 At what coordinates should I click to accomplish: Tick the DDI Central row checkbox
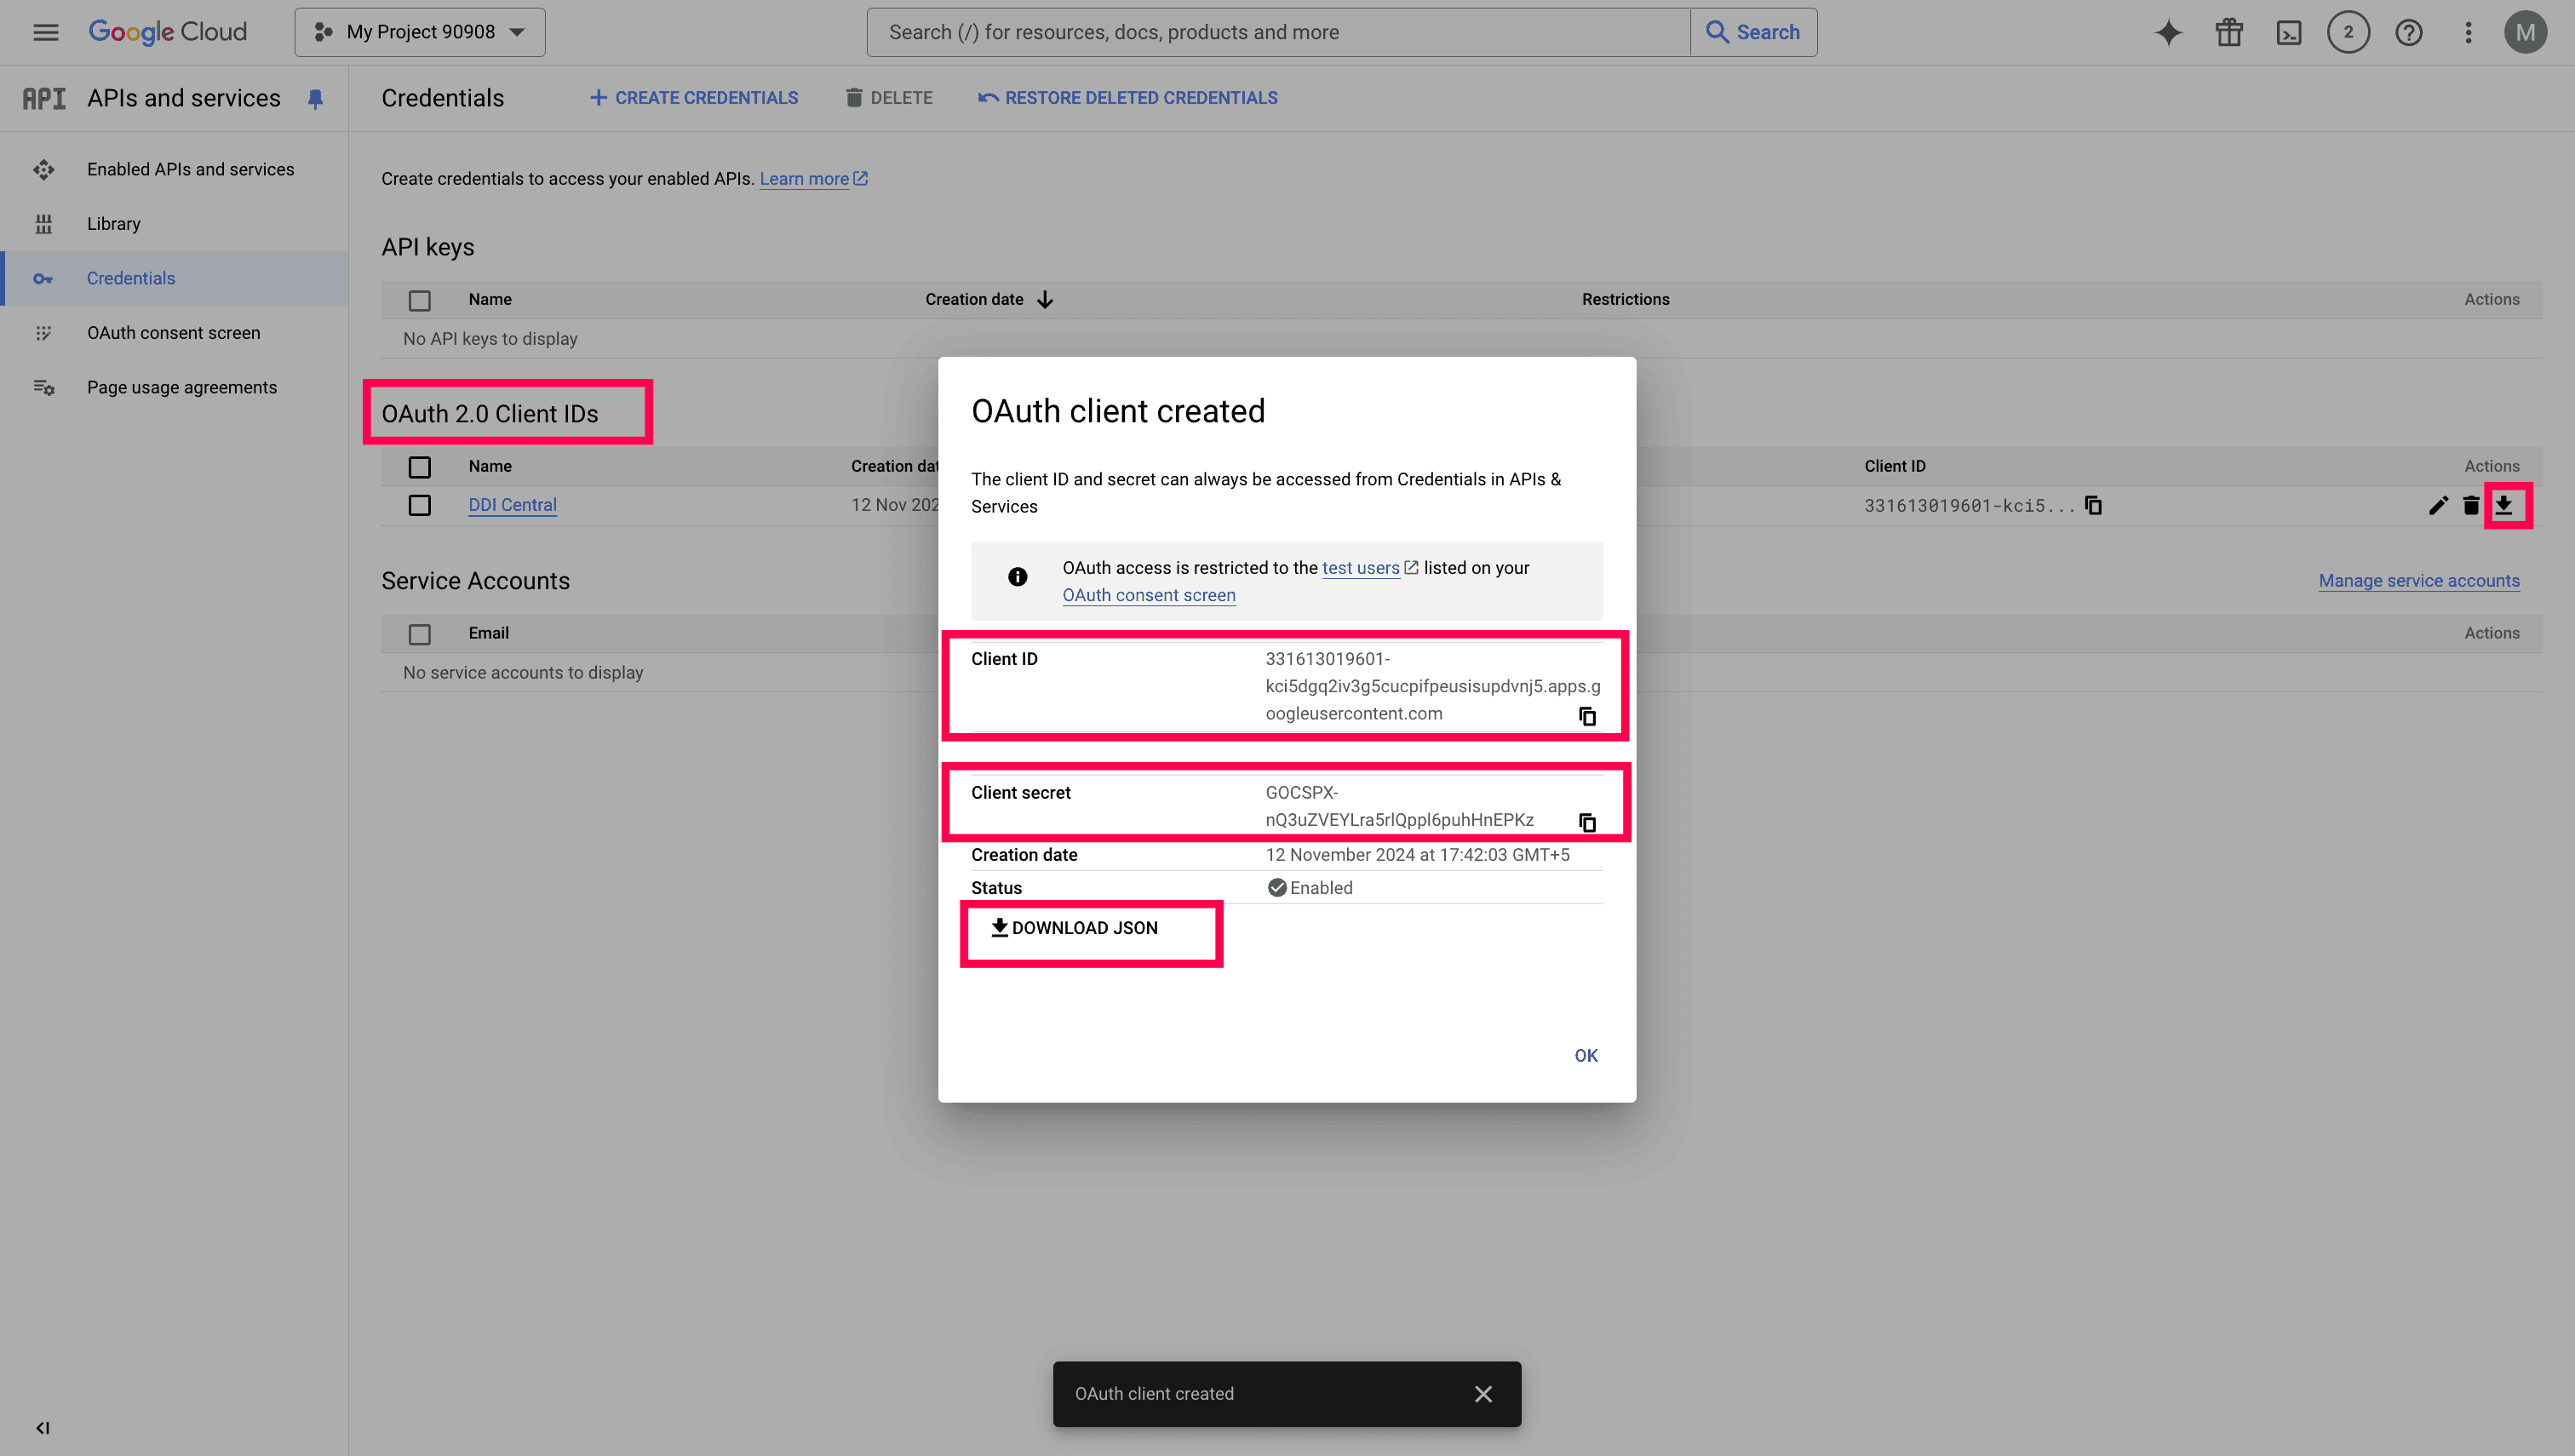420,505
